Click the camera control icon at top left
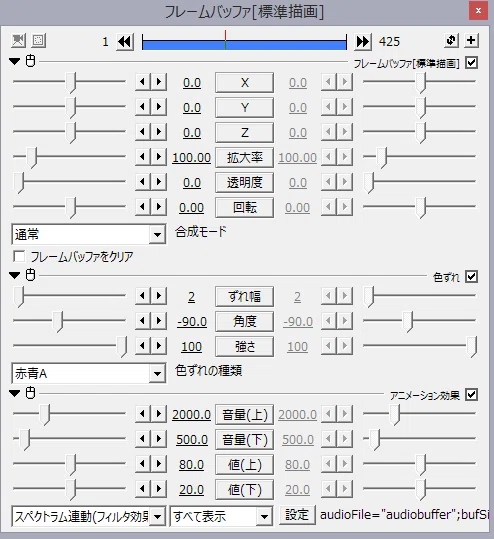Viewport: 494px width, 539px height. click(x=18, y=41)
